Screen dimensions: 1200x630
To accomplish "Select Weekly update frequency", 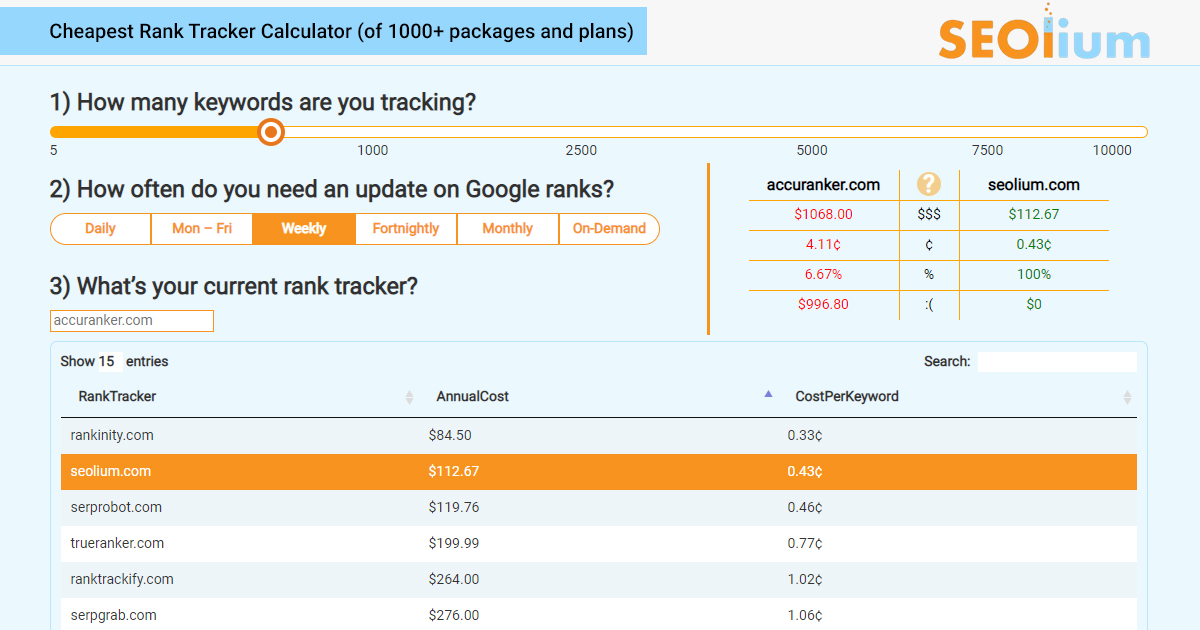I will click(x=304, y=229).
